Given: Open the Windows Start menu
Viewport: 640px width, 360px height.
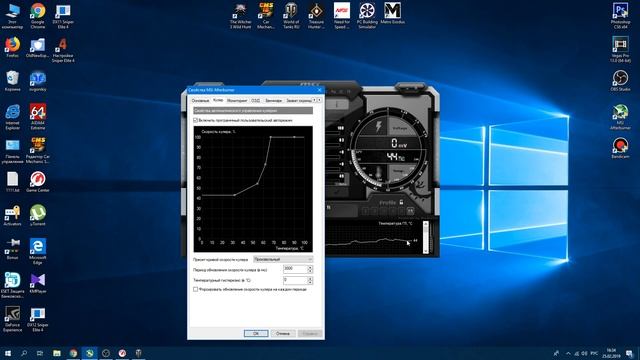Looking at the screenshot, I should 8,353.
